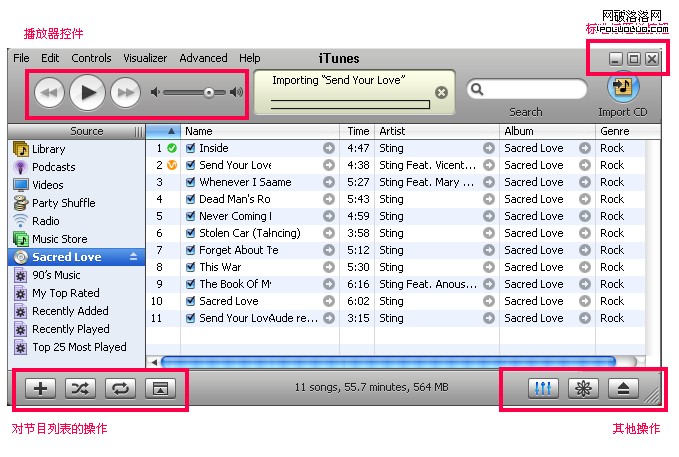Uncheck the Inside song checkbox
The width and height of the screenshot is (679, 457).
[190, 148]
